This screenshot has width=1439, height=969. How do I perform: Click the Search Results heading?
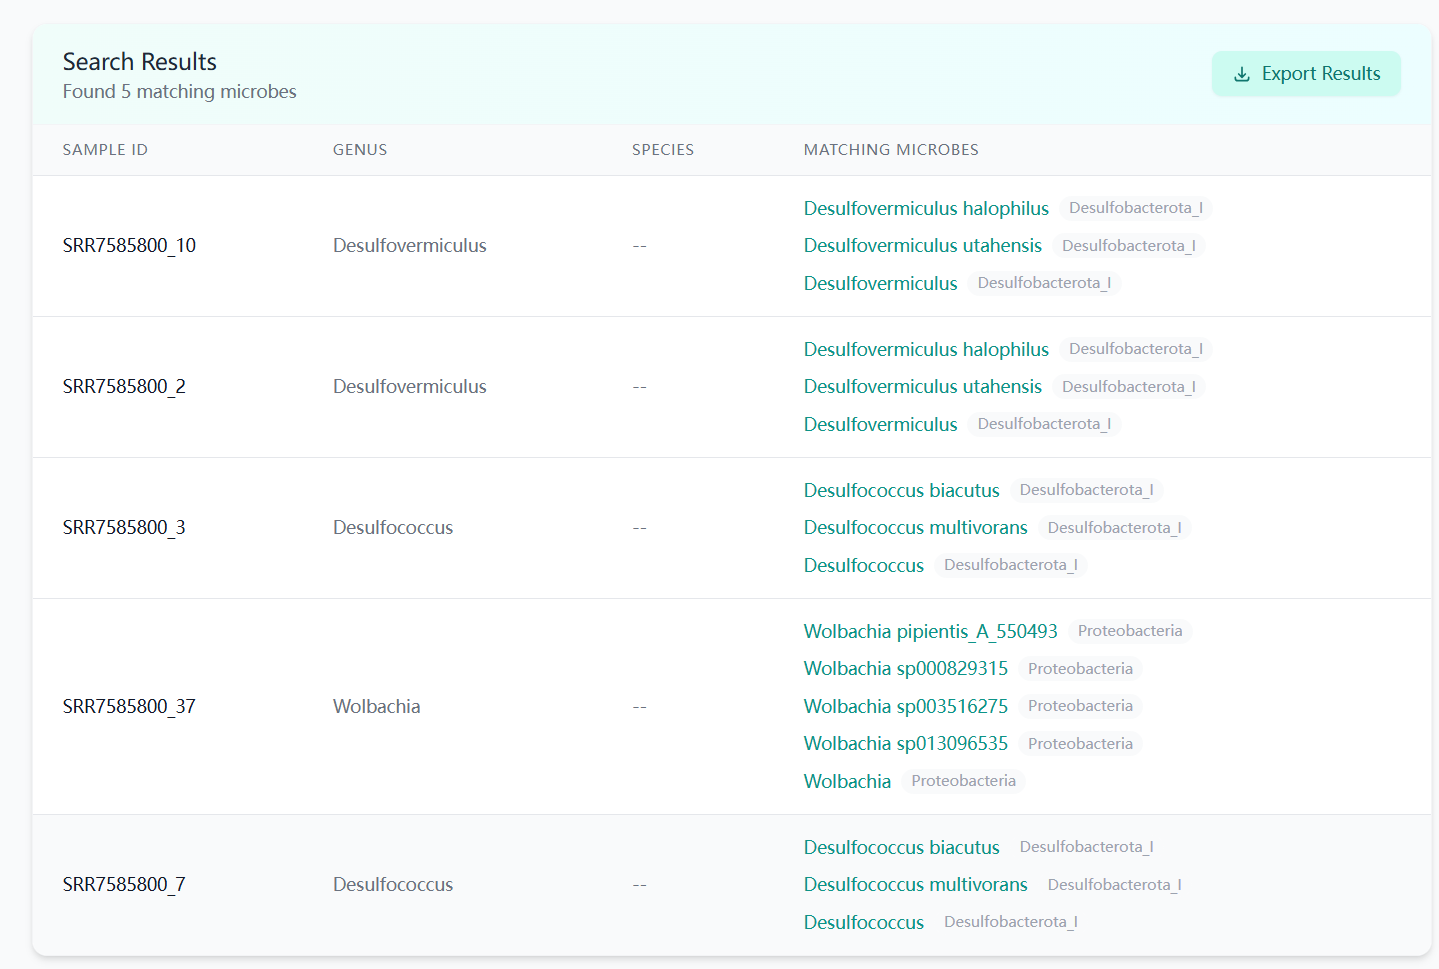pos(140,62)
